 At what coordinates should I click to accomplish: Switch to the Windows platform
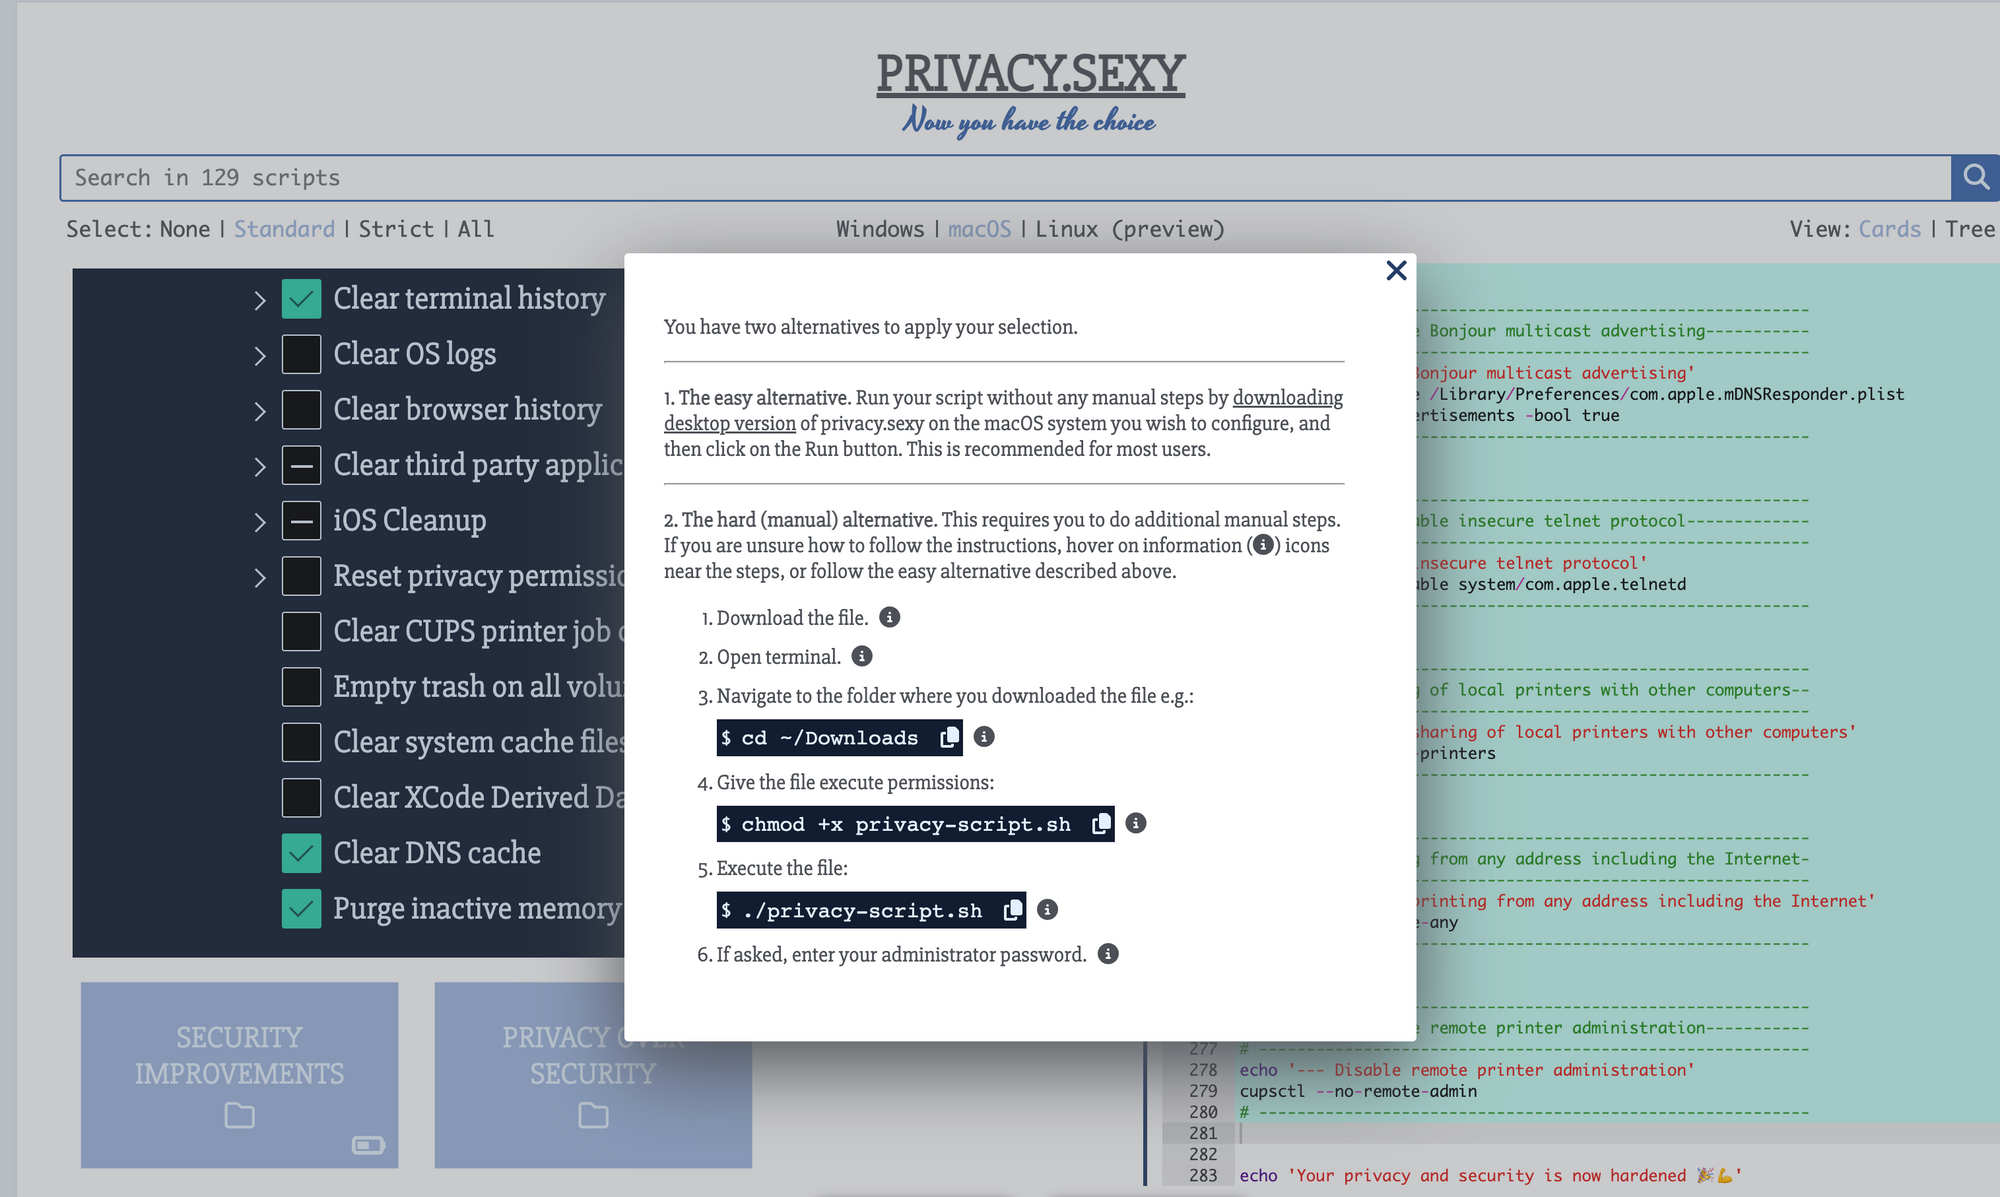click(879, 229)
